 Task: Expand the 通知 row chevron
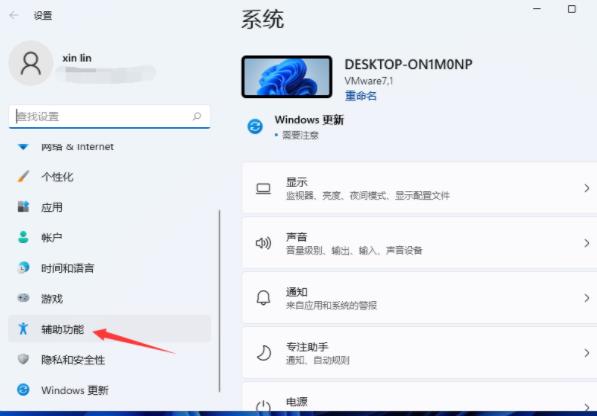587,298
